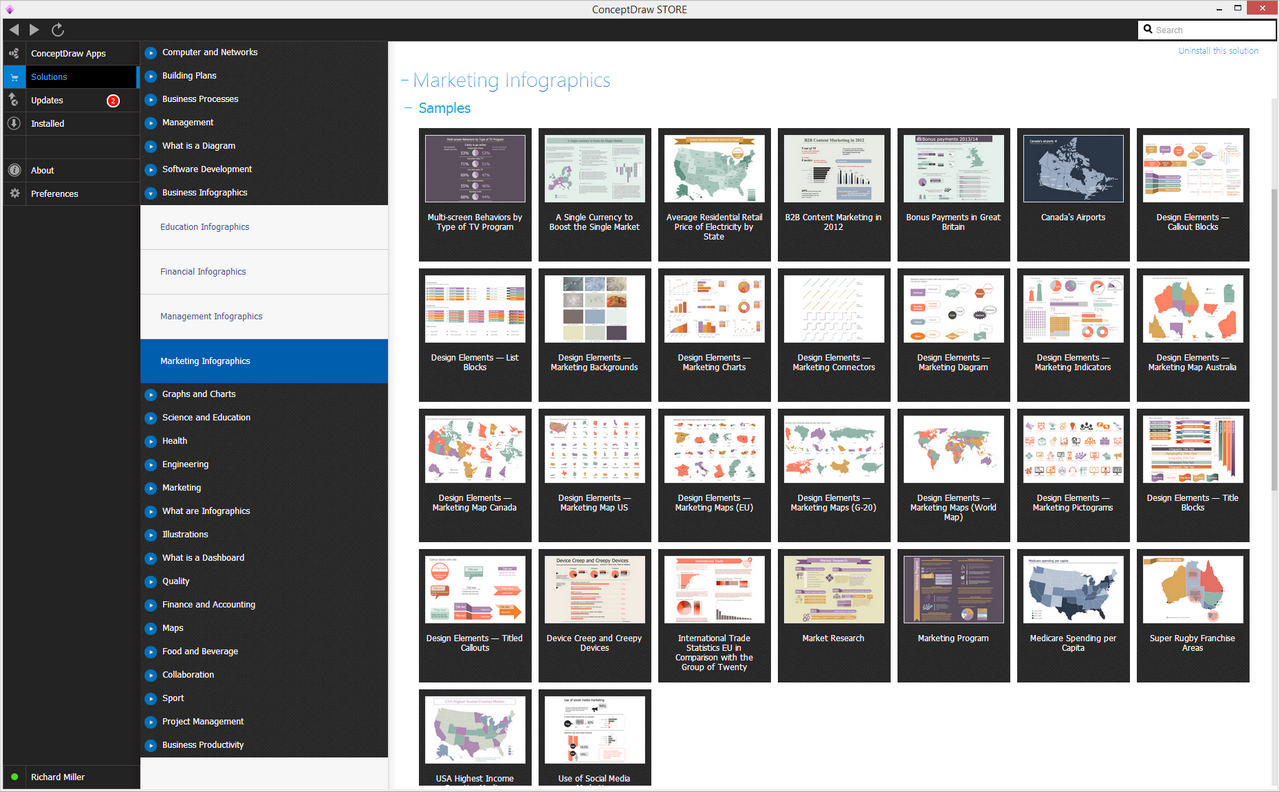Open Design Elements — Marketing Map Australia sample
Image resolution: width=1280 pixels, height=792 pixels.
click(1193, 334)
